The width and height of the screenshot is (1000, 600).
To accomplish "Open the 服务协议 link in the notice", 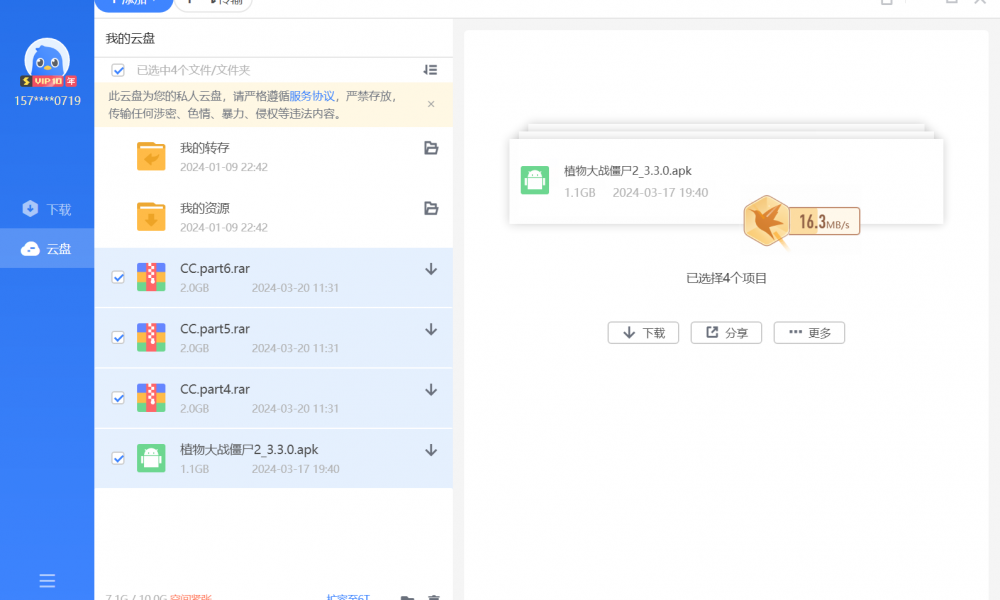I will coord(312,97).
